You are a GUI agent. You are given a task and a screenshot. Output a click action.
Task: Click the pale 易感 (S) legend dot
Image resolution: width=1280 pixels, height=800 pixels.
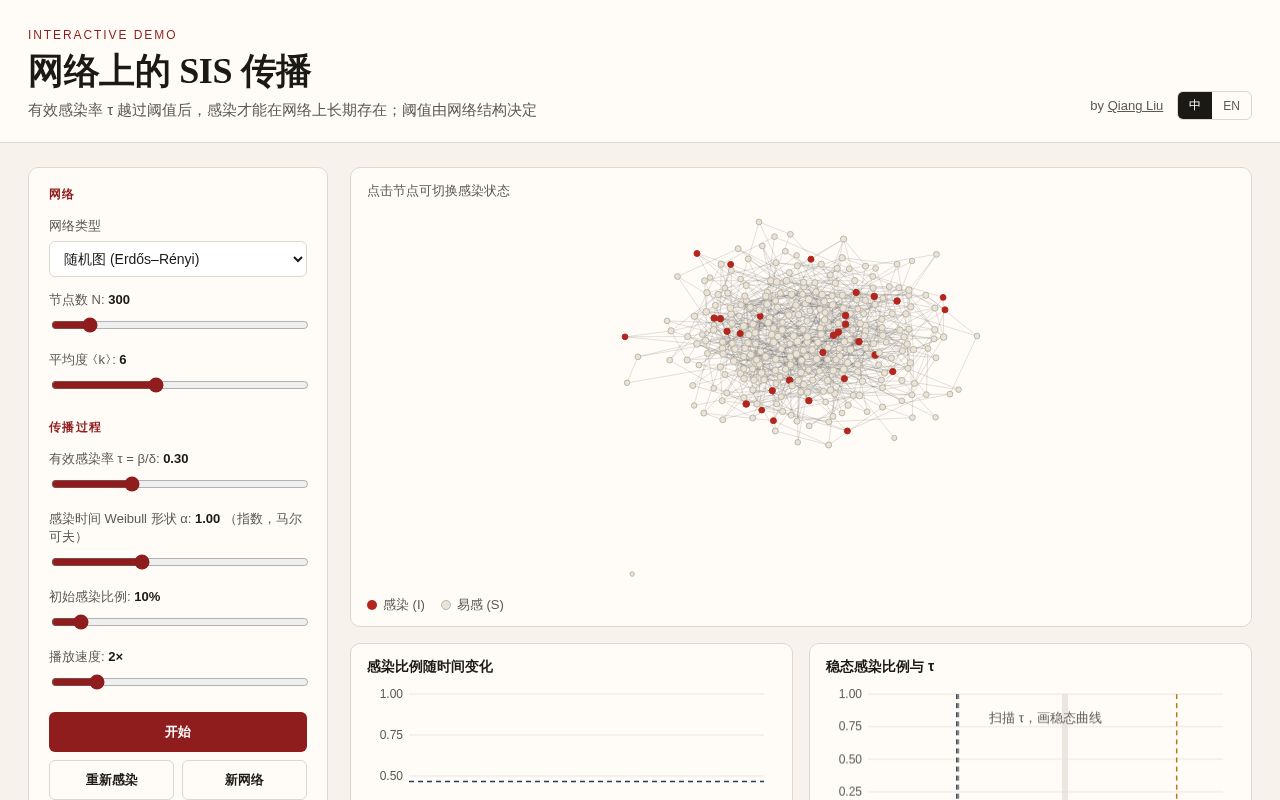pos(446,605)
